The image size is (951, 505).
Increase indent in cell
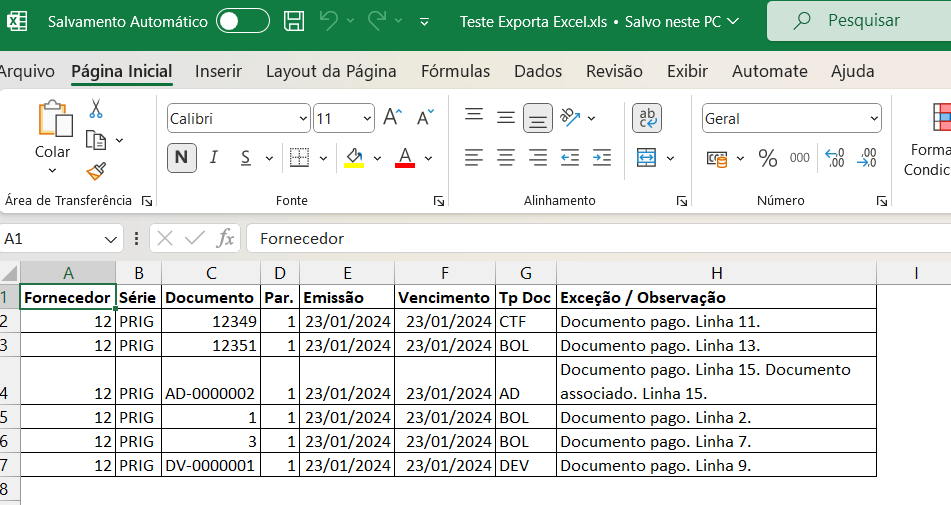coord(602,158)
